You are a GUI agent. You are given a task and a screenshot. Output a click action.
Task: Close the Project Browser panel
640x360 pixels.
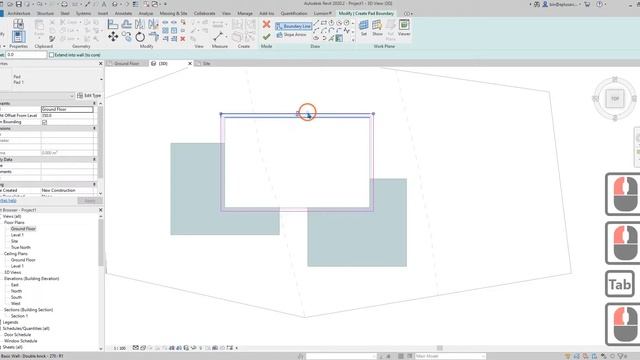[x=101, y=210]
